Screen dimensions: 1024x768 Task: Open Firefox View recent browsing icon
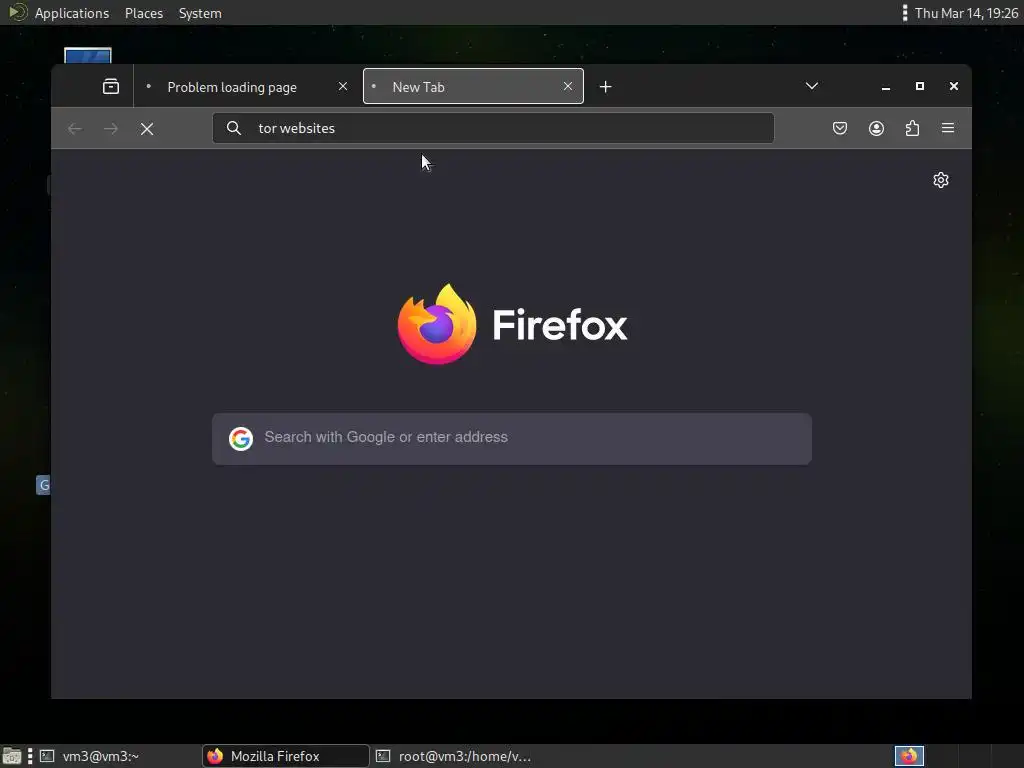point(111,86)
